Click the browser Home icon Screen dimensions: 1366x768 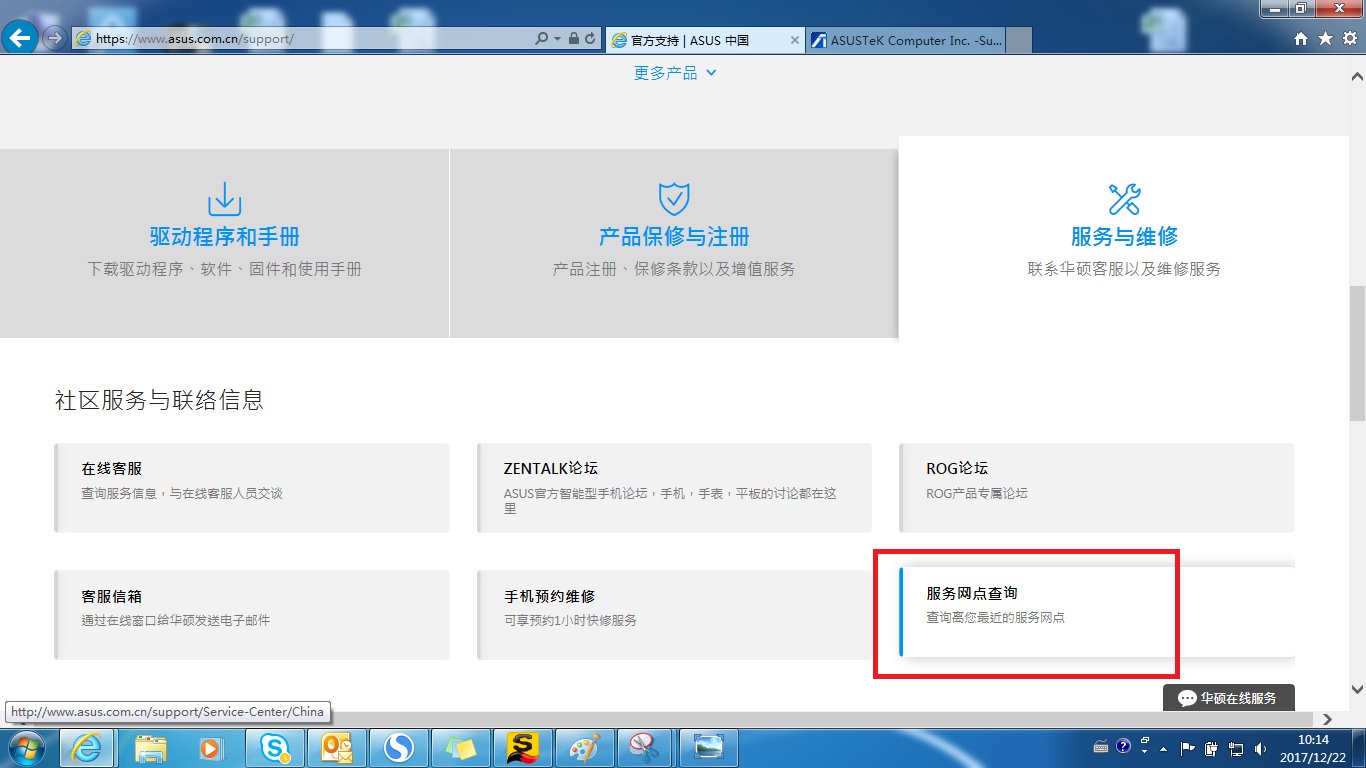[1300, 38]
